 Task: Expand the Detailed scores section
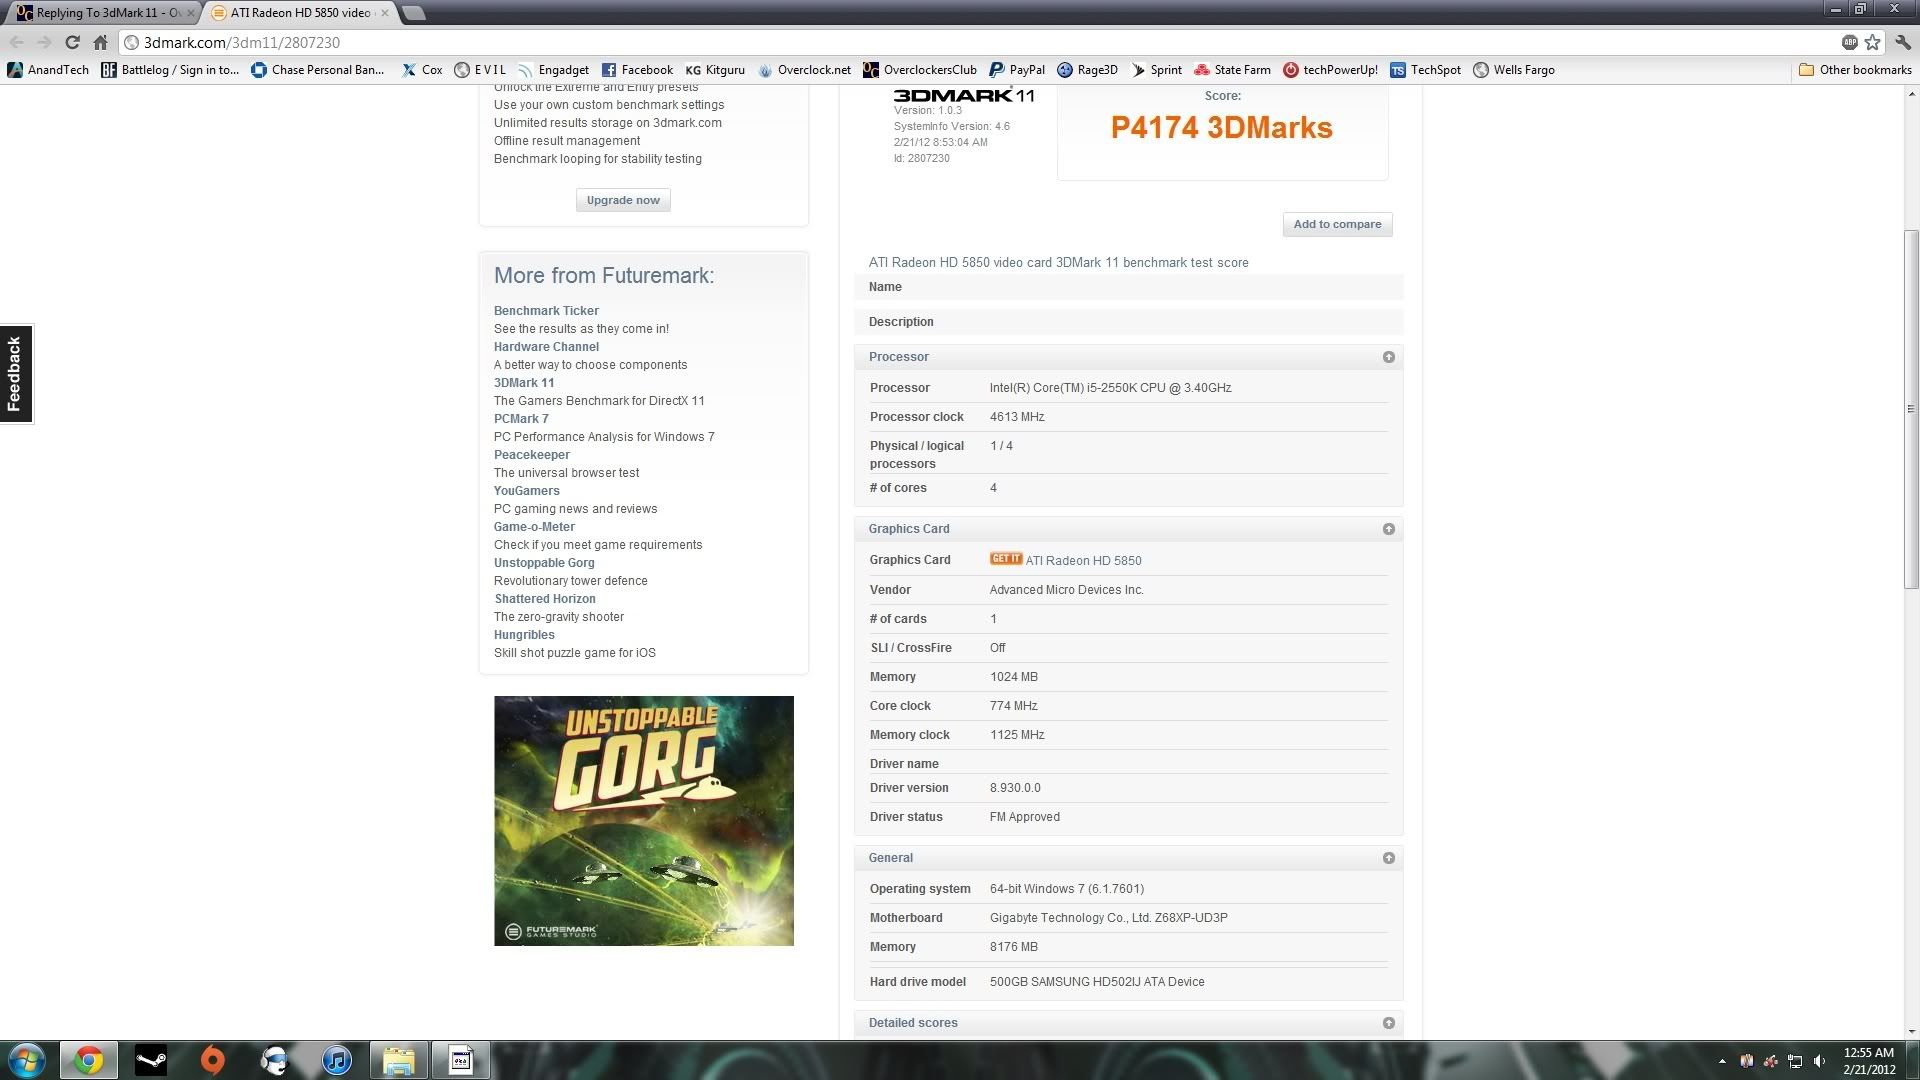pos(1388,1023)
